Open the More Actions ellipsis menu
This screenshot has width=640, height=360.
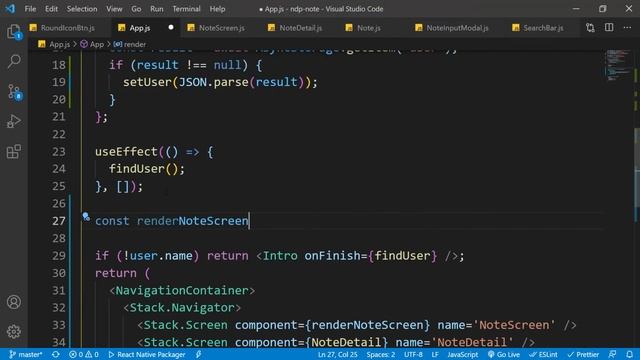coord(627,28)
